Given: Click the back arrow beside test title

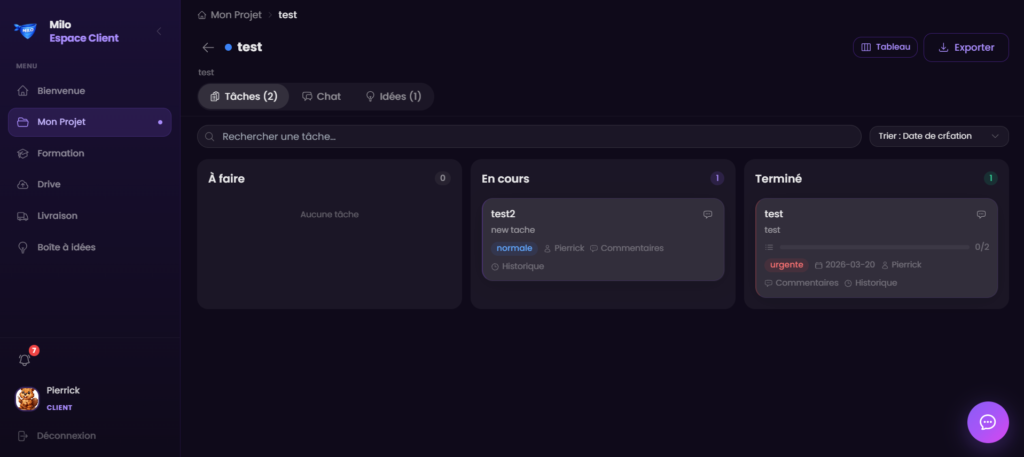Looking at the screenshot, I should click(x=208, y=47).
